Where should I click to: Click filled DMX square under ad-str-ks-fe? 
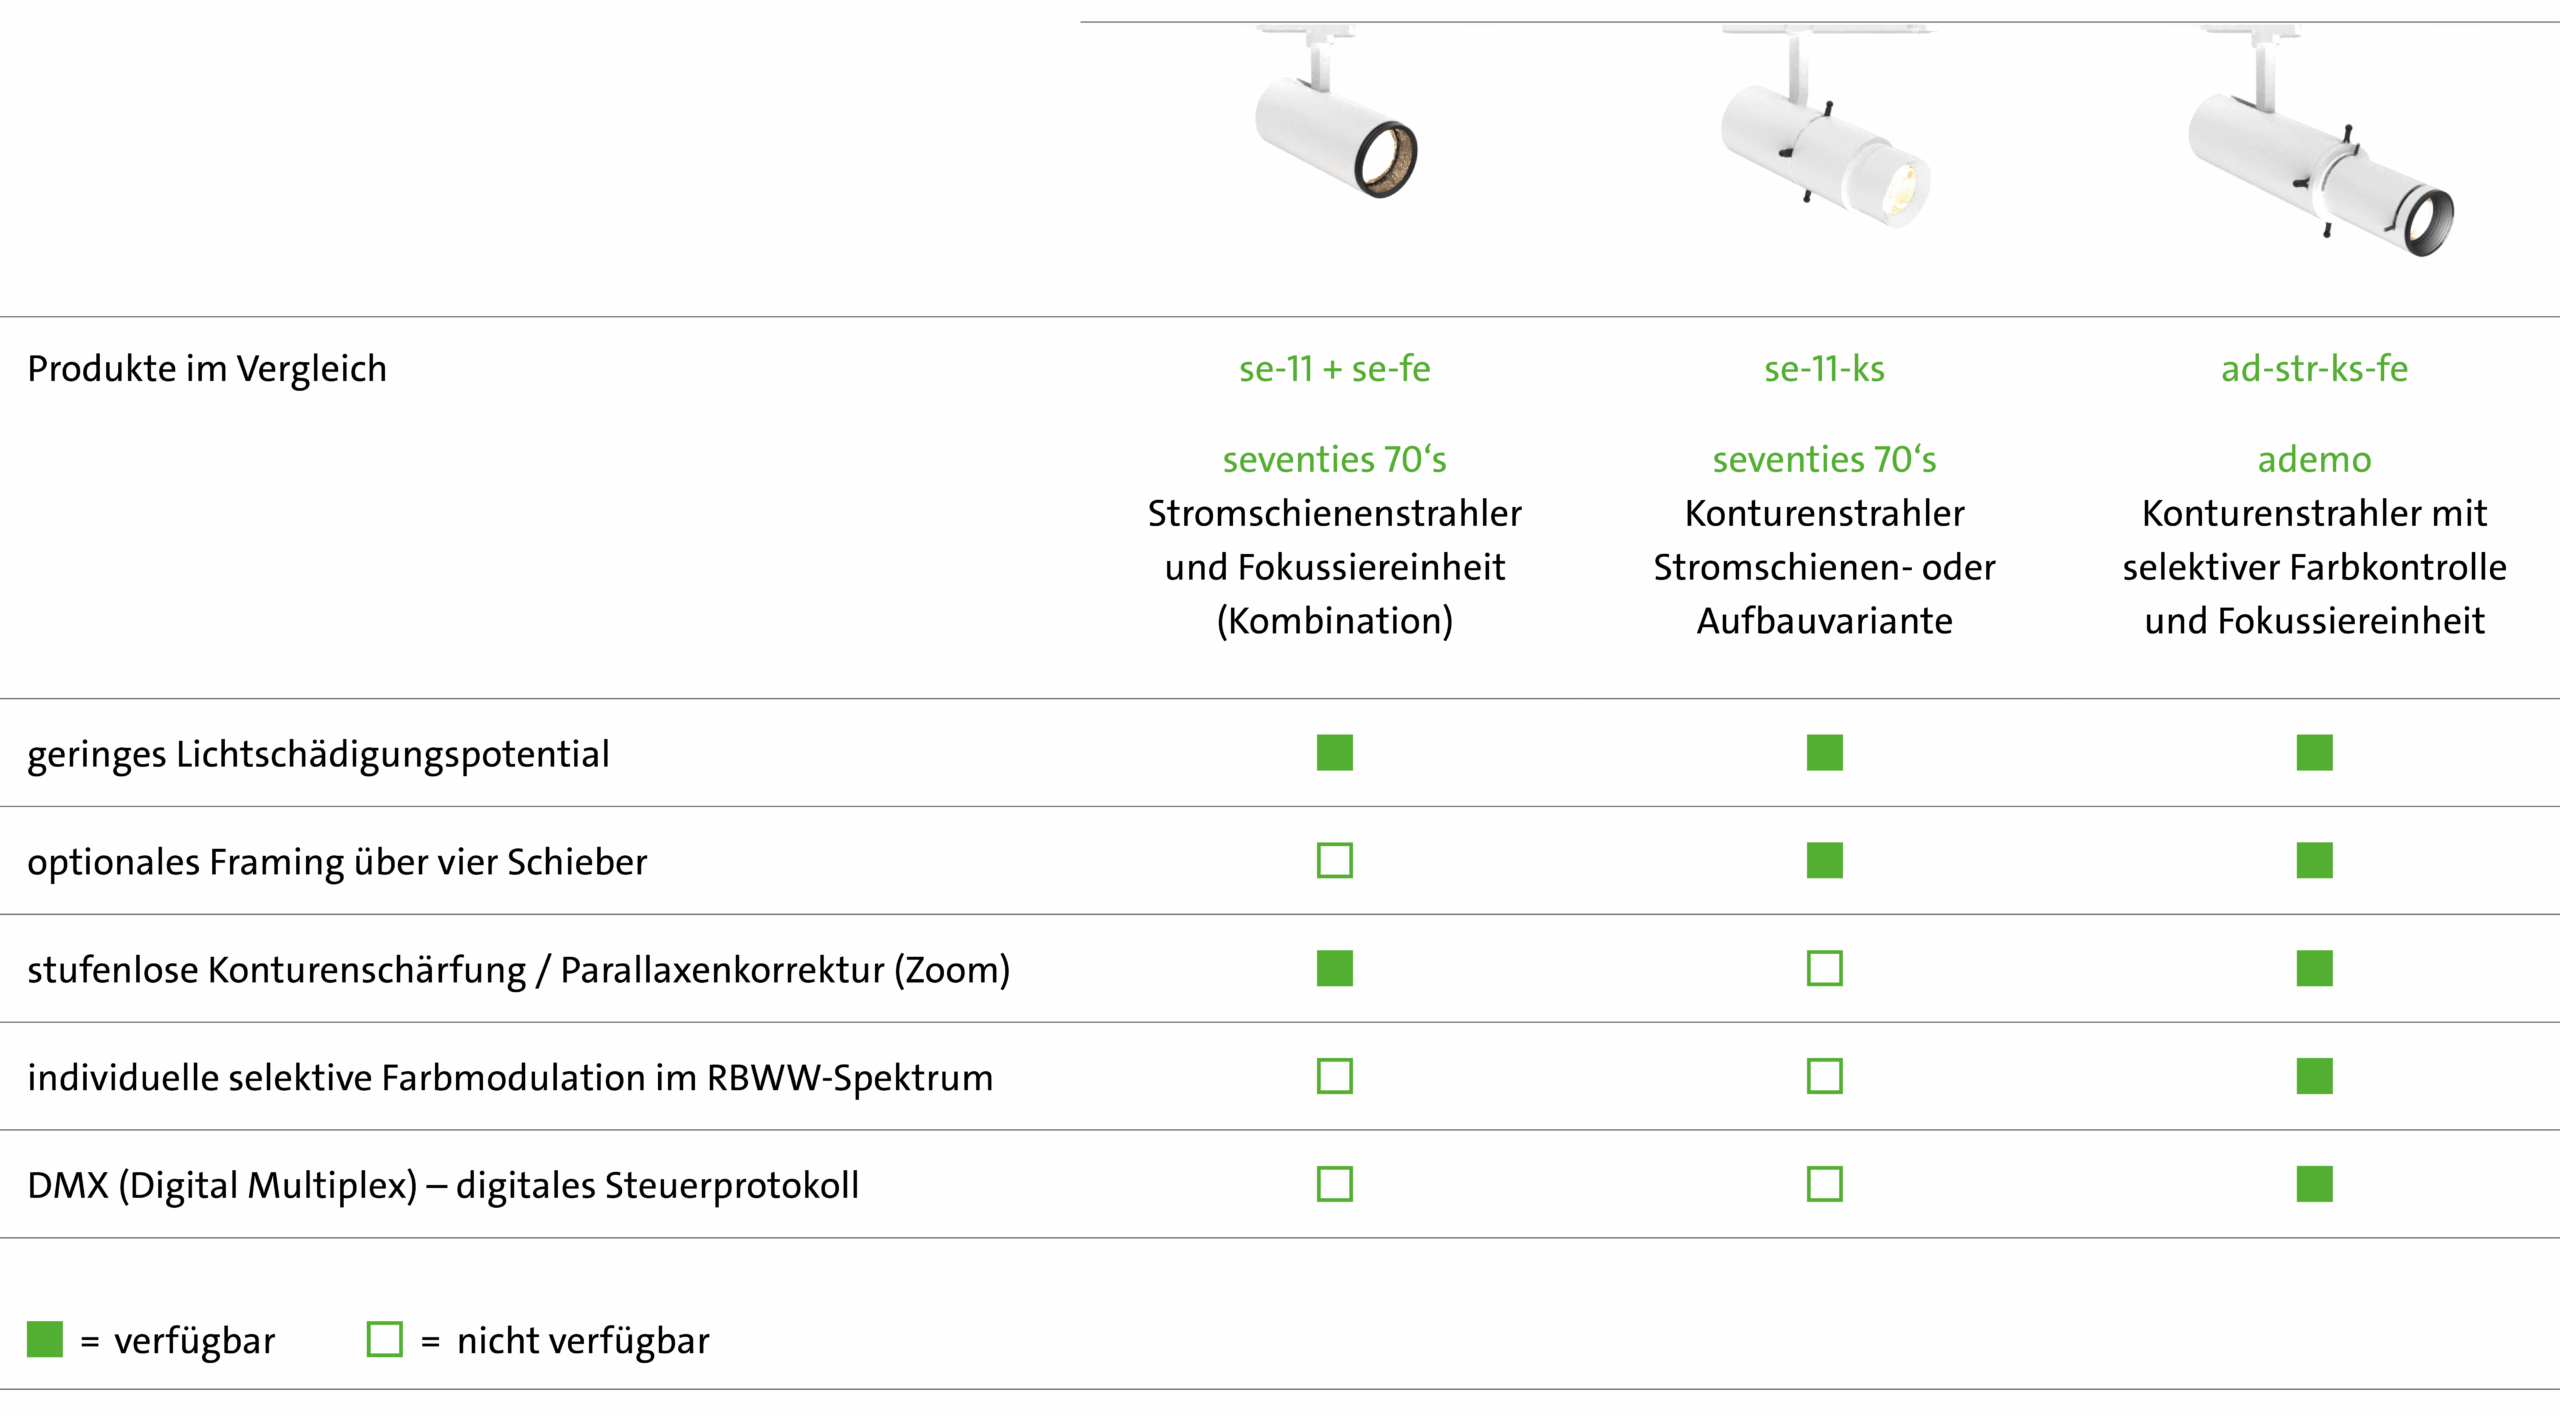tap(2315, 1185)
